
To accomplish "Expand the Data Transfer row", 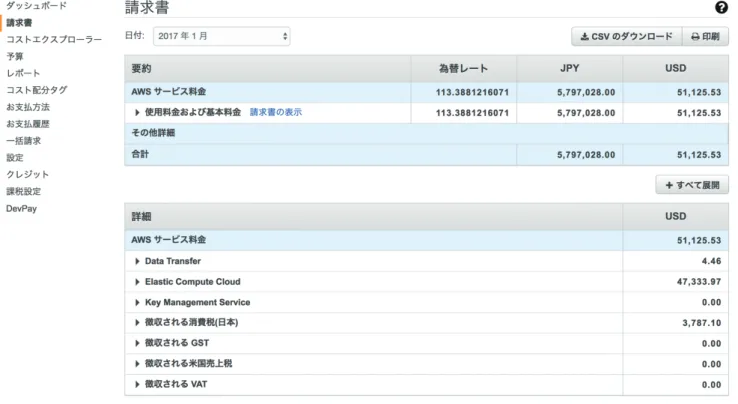I will click(x=137, y=261).
